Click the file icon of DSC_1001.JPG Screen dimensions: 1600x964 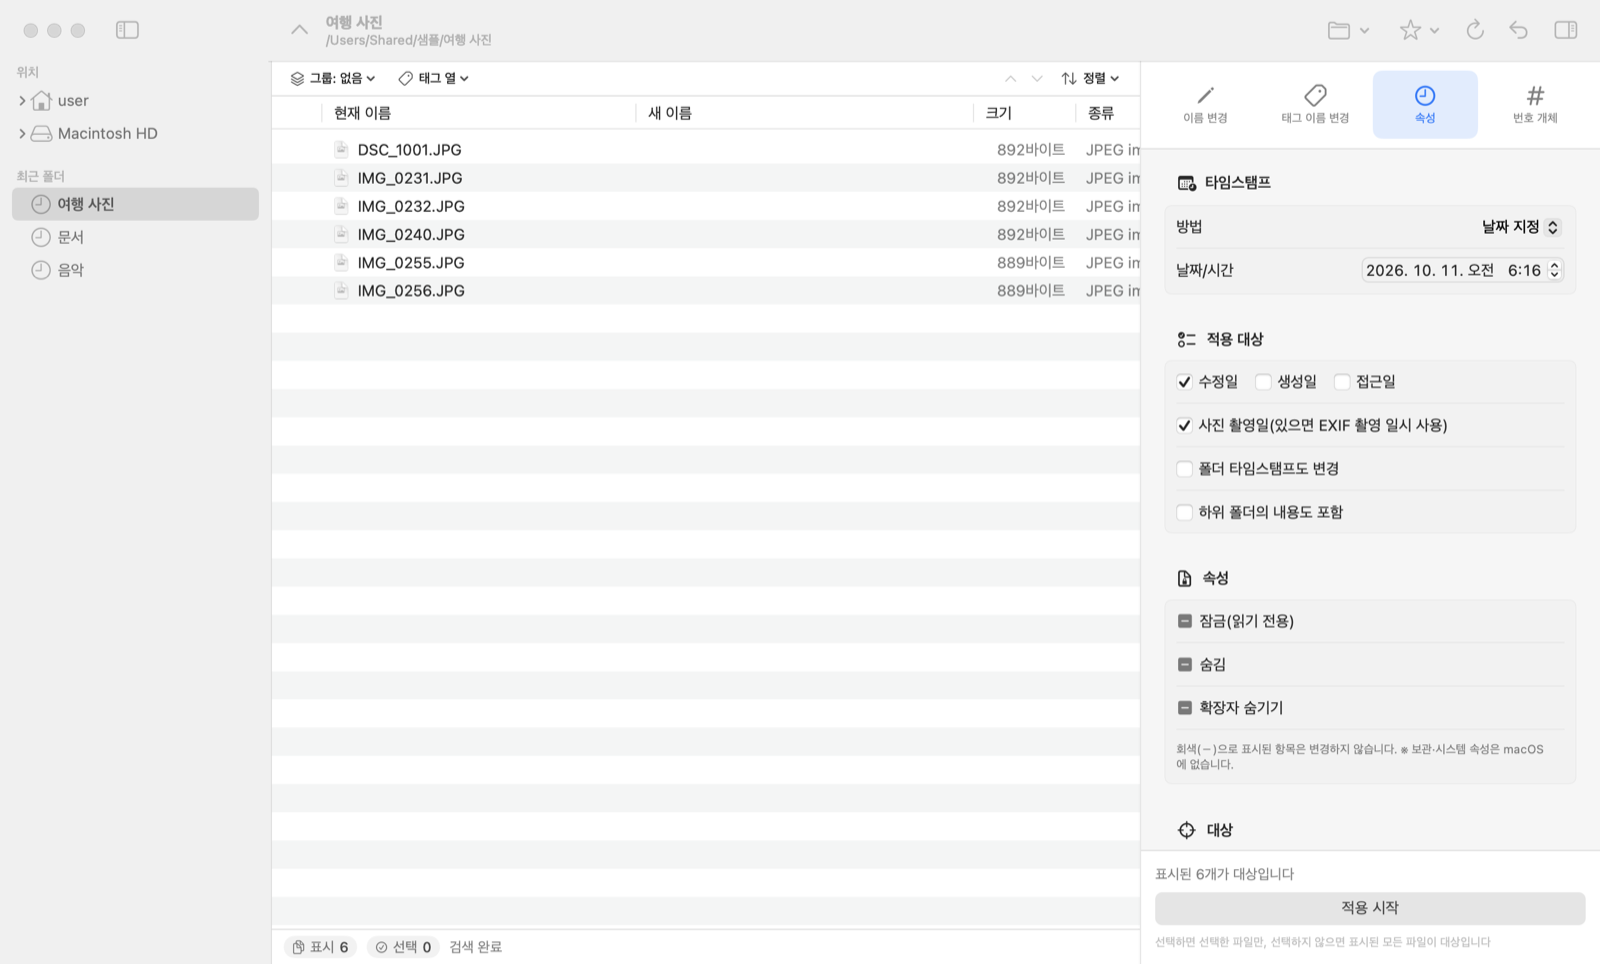[x=341, y=149]
